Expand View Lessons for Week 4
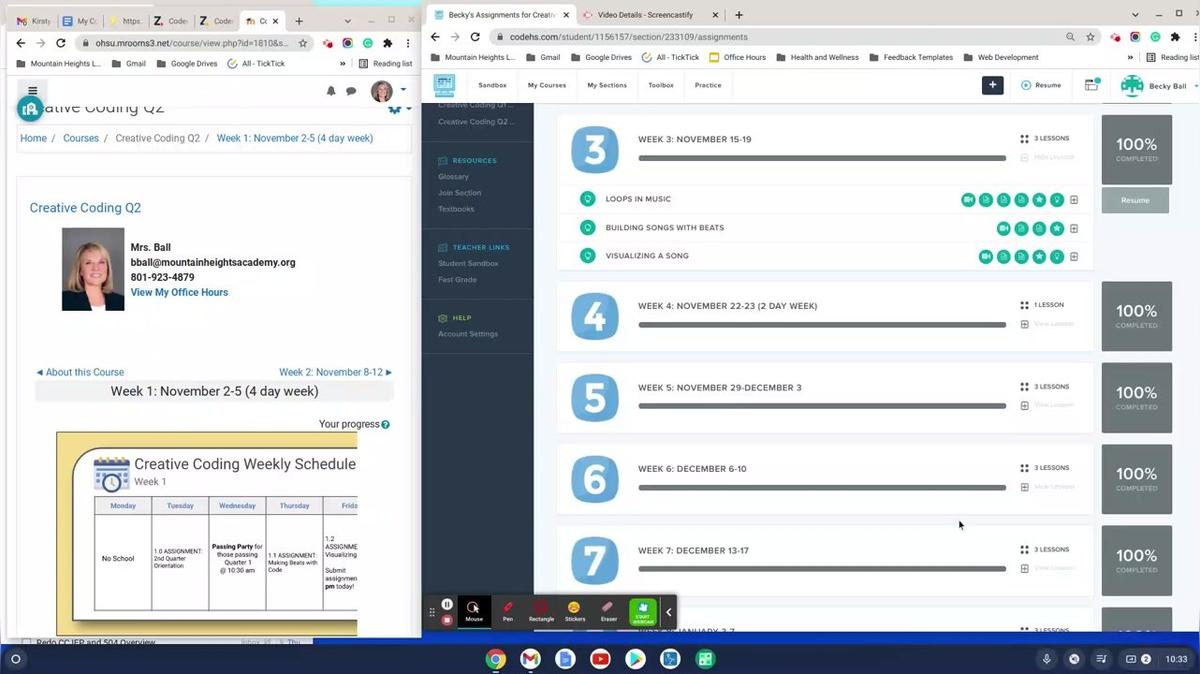 point(1047,324)
